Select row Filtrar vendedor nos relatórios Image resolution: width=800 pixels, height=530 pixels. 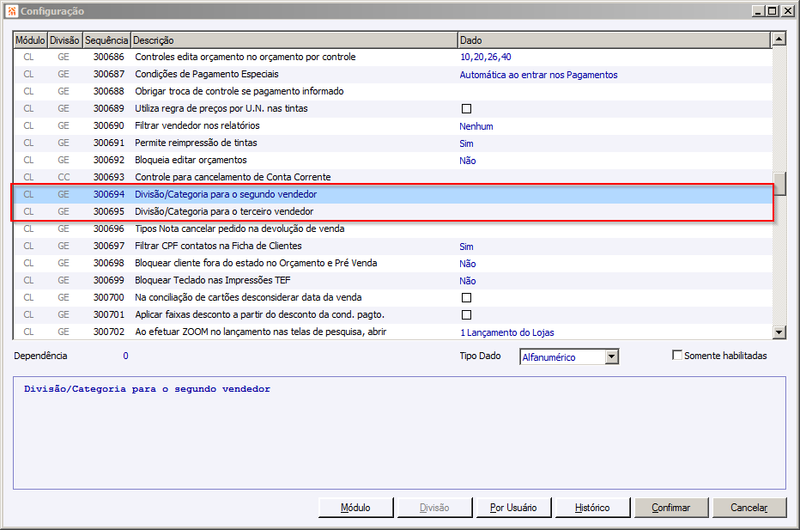click(x=392, y=126)
